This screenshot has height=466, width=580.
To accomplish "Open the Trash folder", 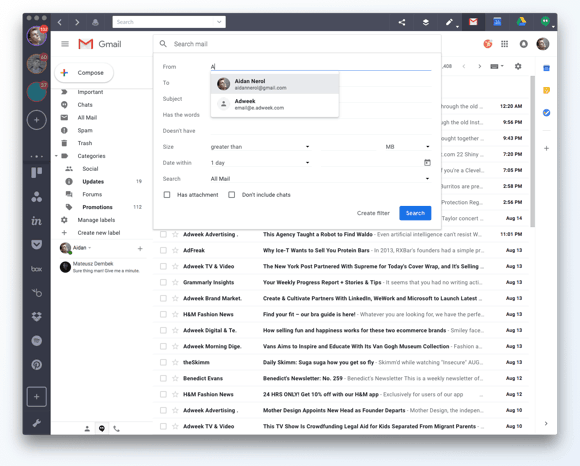I will tap(85, 143).
